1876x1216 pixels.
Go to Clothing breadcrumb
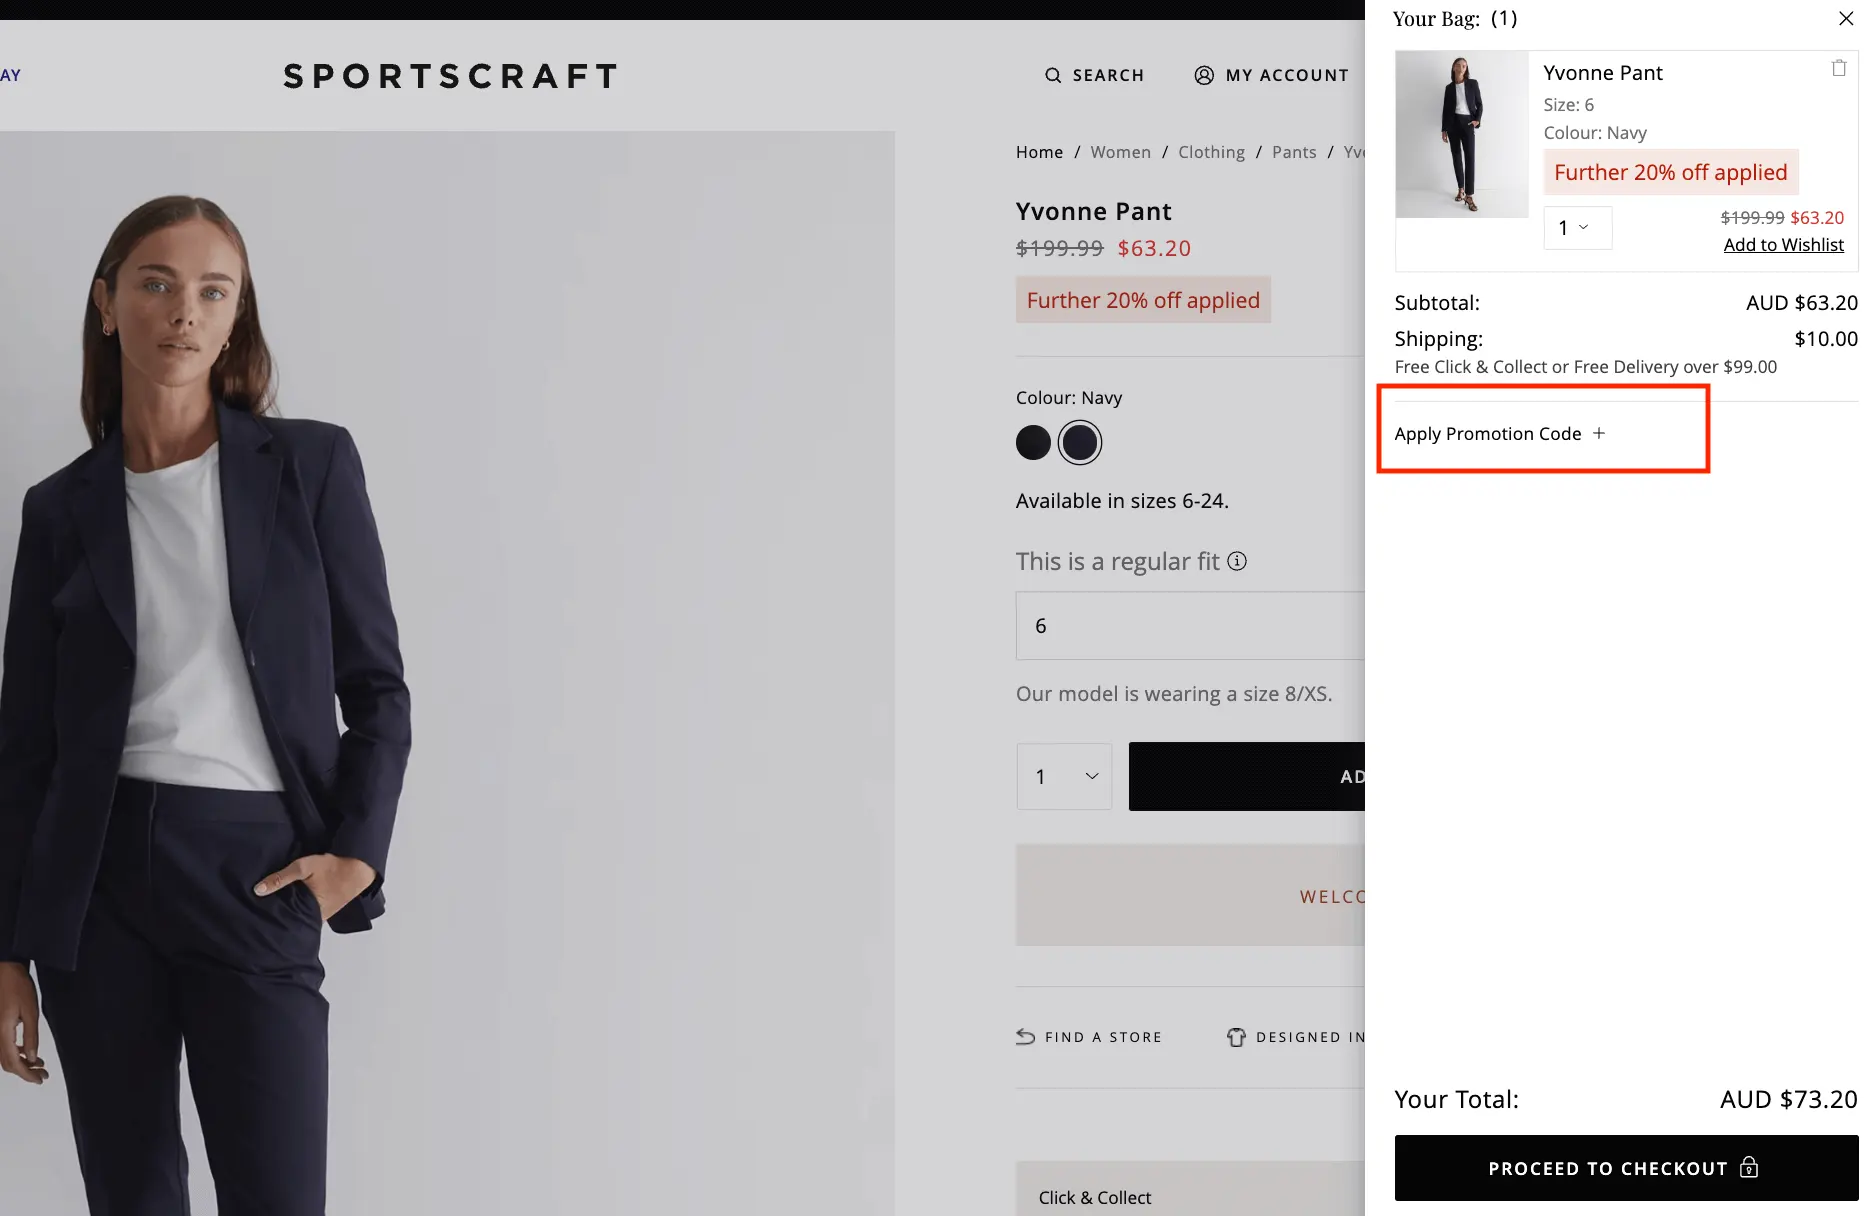click(1211, 152)
